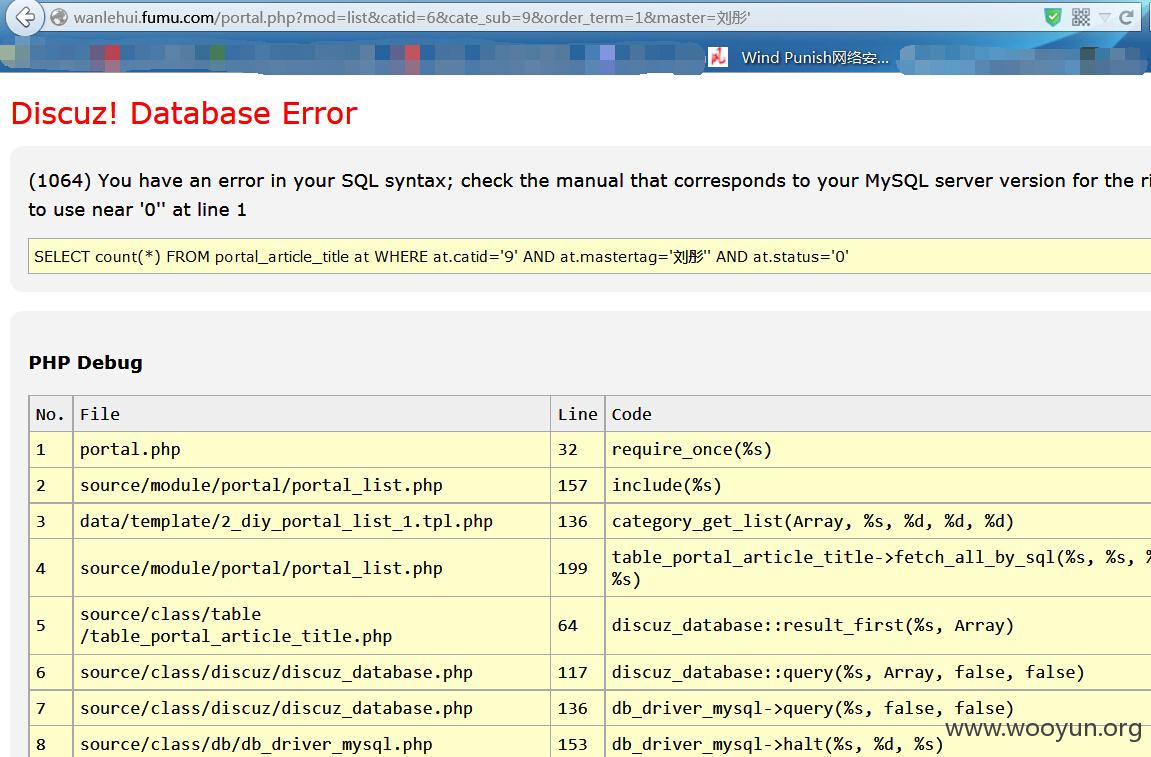Select category_get_list code cell
Image resolution: width=1151 pixels, height=757 pixels.
pyautogui.click(x=878, y=521)
